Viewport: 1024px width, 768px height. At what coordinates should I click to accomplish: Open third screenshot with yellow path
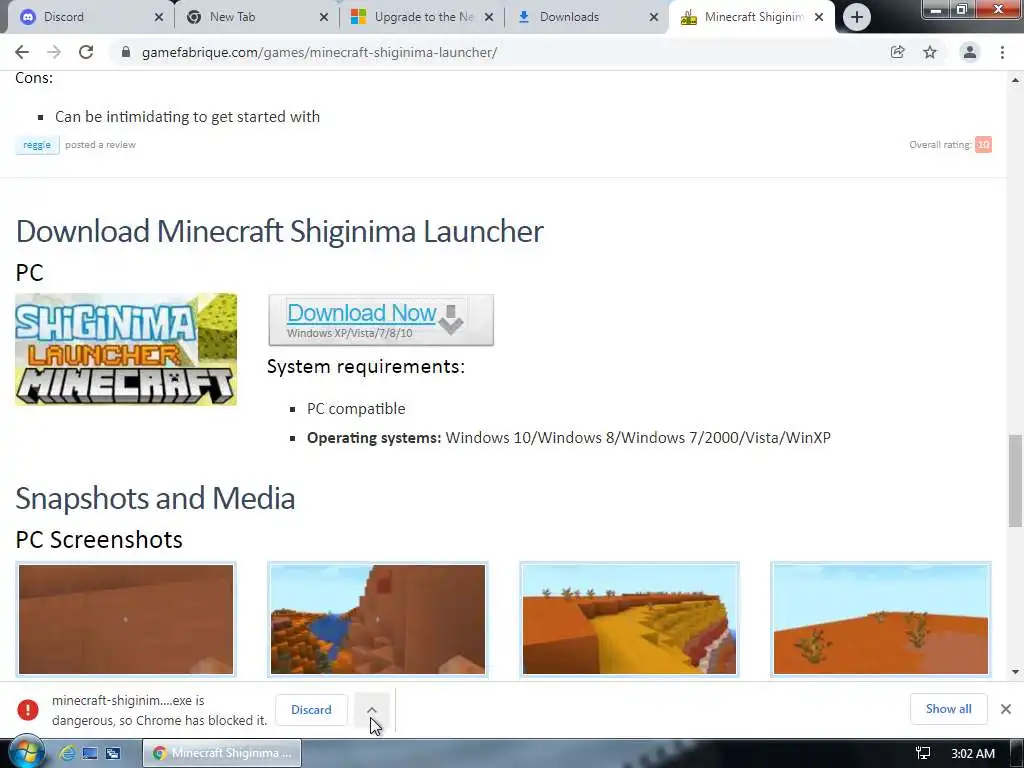630,619
